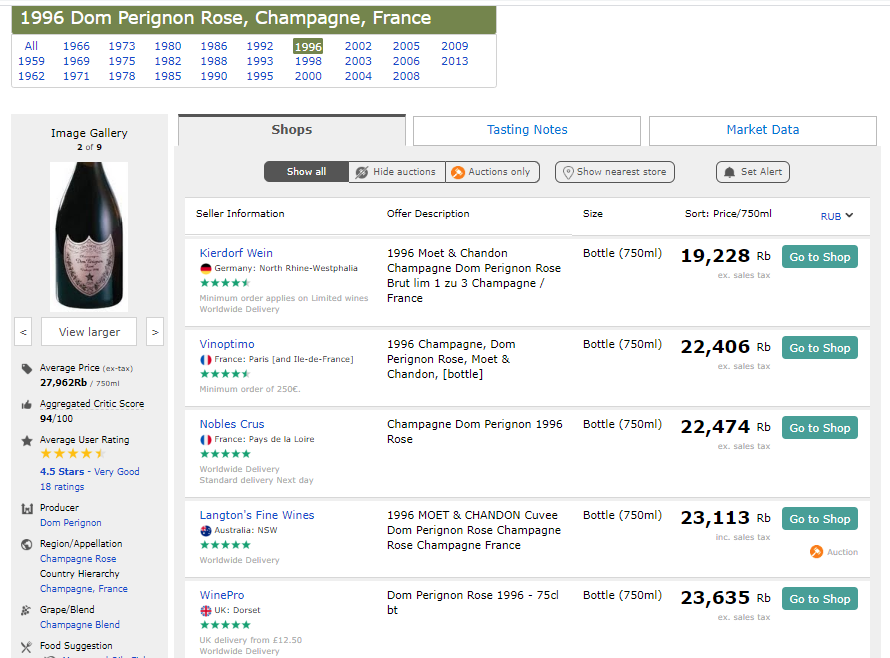Image resolution: width=890 pixels, height=658 pixels.
Task: Select the All vintages link
Action: pyautogui.click(x=31, y=47)
